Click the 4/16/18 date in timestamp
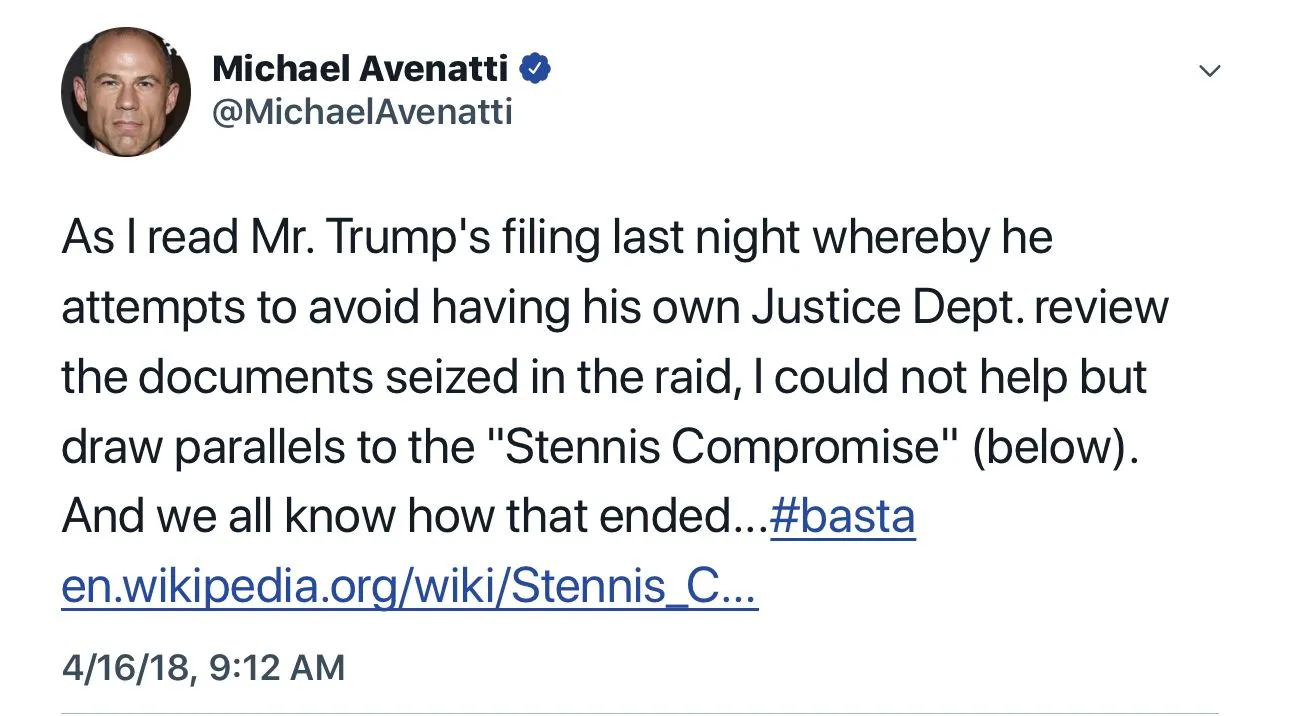The width and height of the screenshot is (1307, 716). 126,667
